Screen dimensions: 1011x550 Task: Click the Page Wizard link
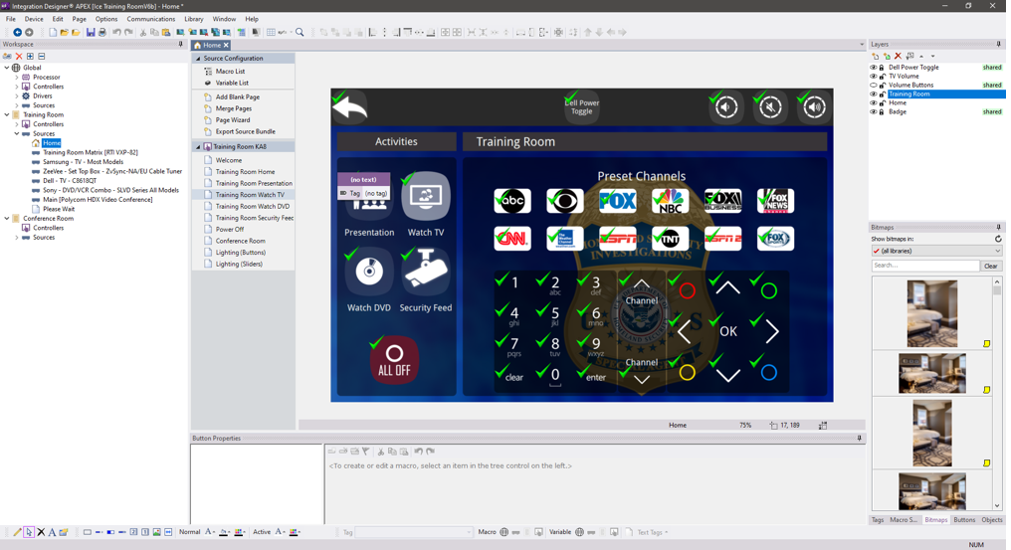pyautogui.click(x=233, y=120)
